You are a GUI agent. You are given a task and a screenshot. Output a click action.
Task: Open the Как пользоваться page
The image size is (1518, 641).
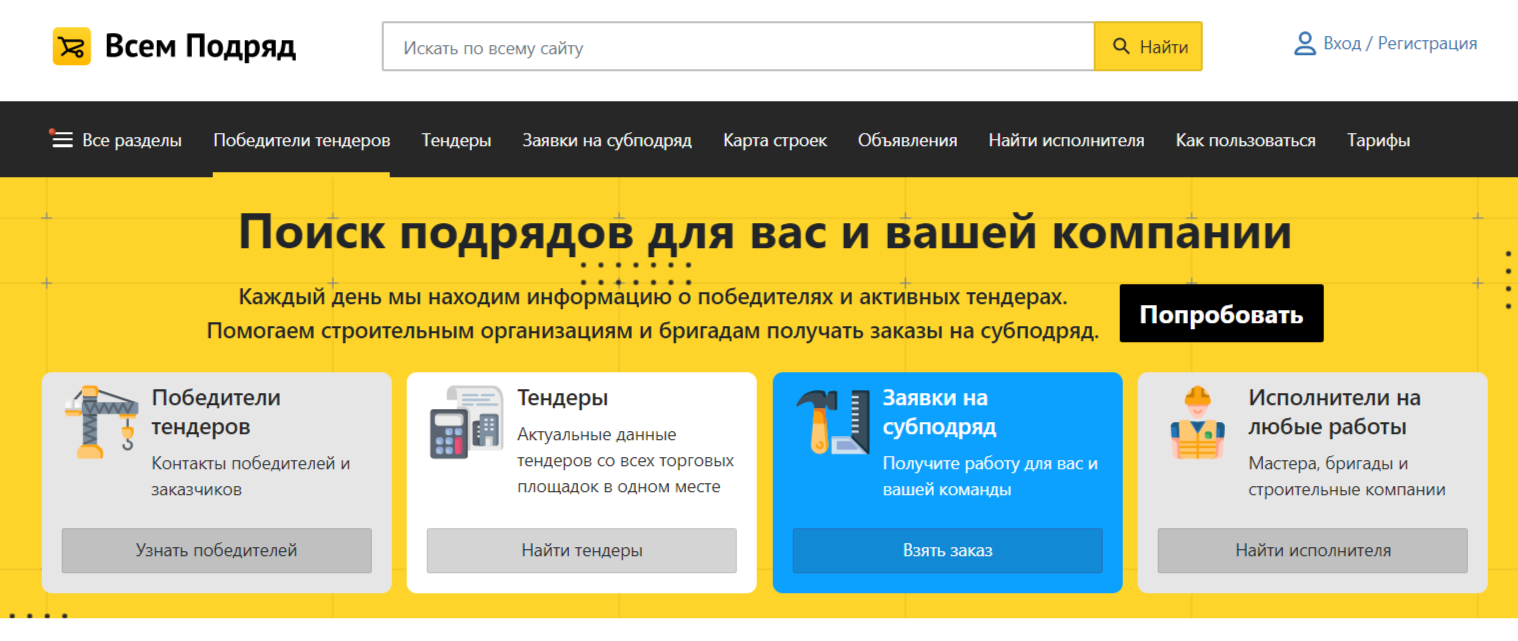1245,140
